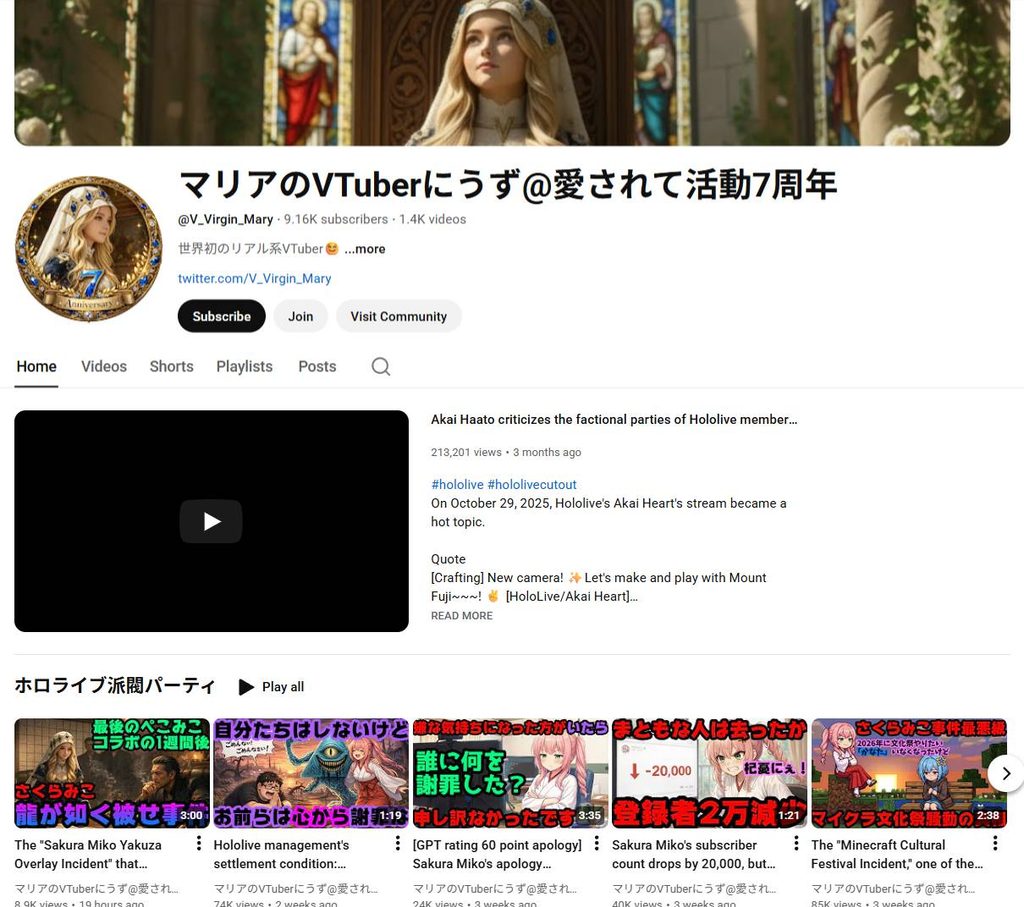This screenshot has width=1024, height=907.
Task: Open options menu for subscriber count drops video
Action: click(795, 844)
